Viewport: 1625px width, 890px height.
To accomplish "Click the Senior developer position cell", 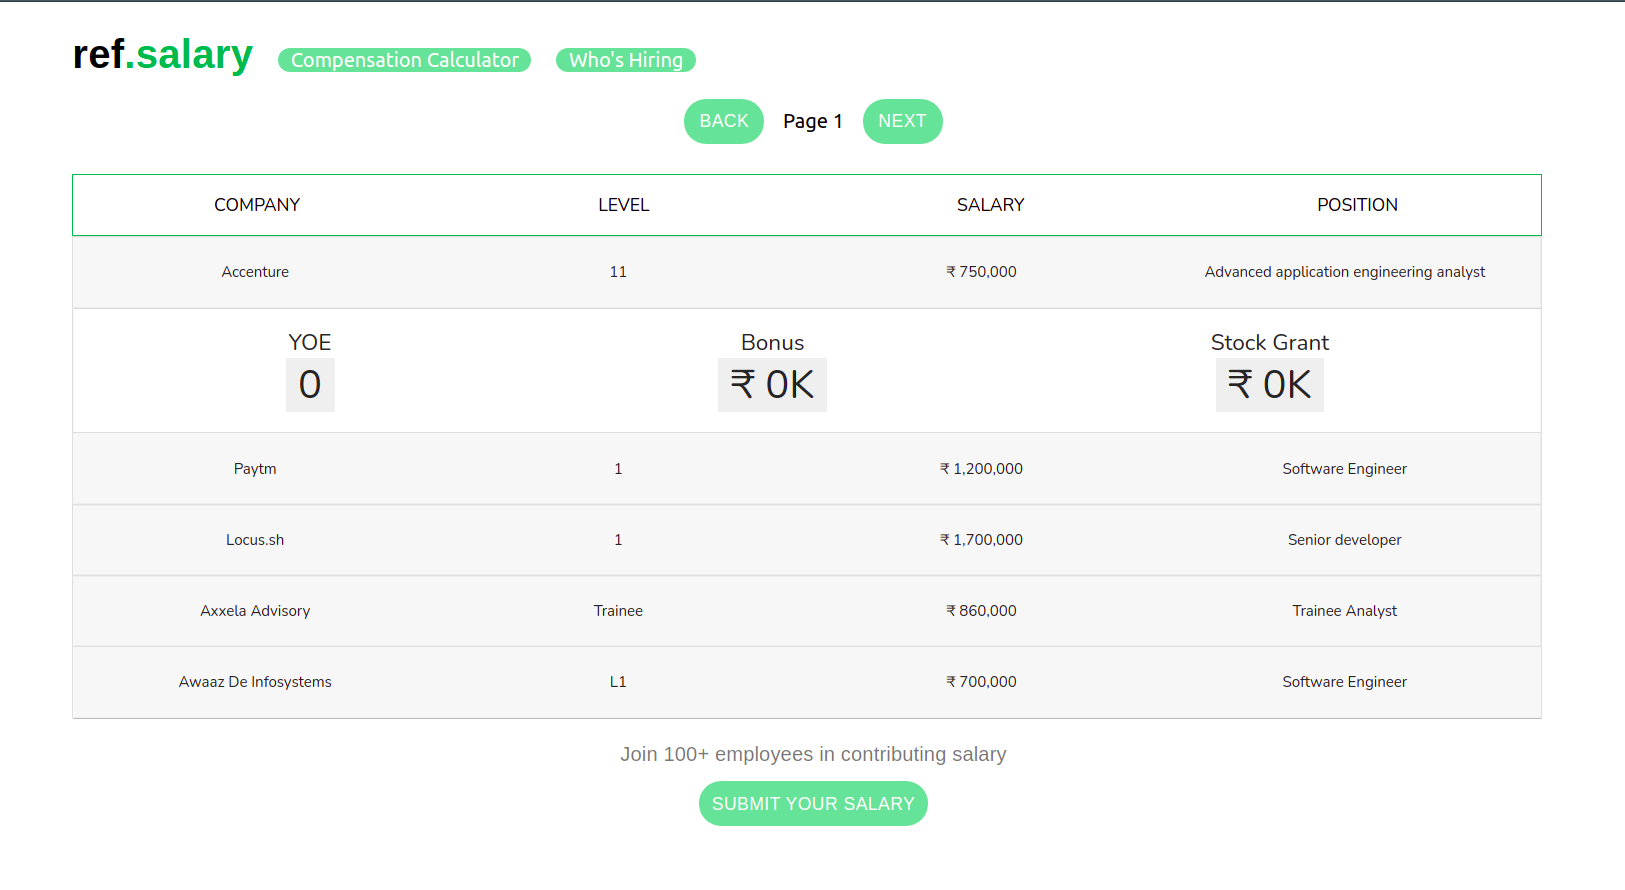I will pyautogui.click(x=1345, y=540).
